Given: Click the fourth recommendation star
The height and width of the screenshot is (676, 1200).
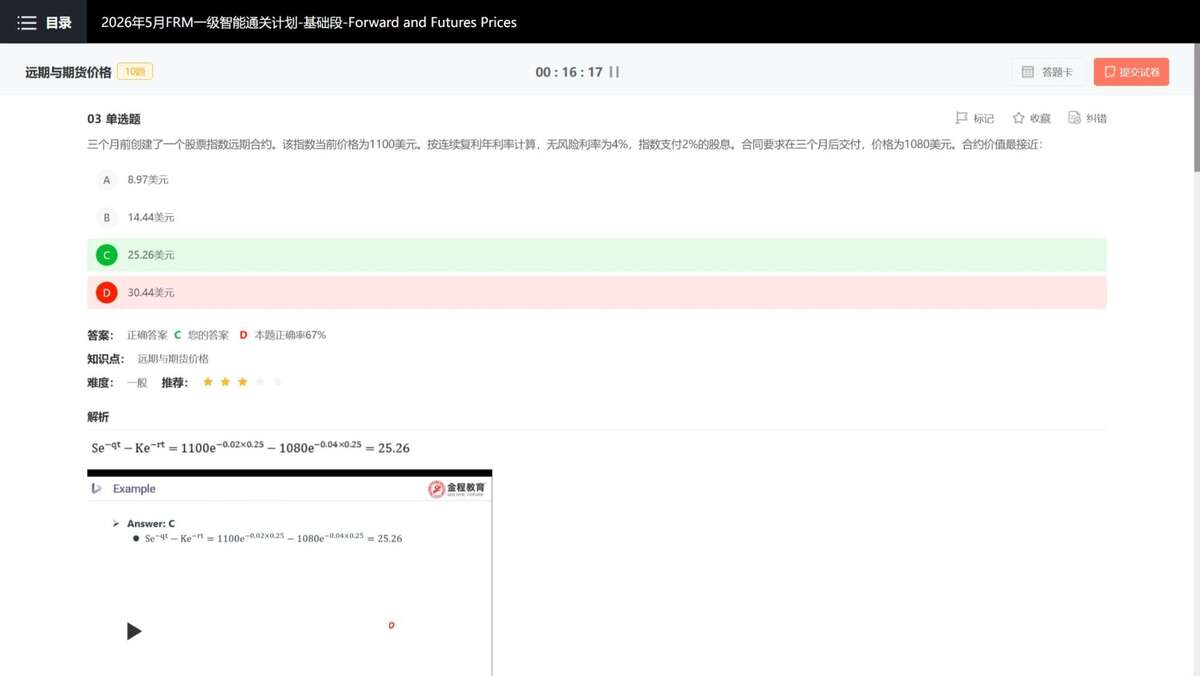Looking at the screenshot, I should [260, 382].
